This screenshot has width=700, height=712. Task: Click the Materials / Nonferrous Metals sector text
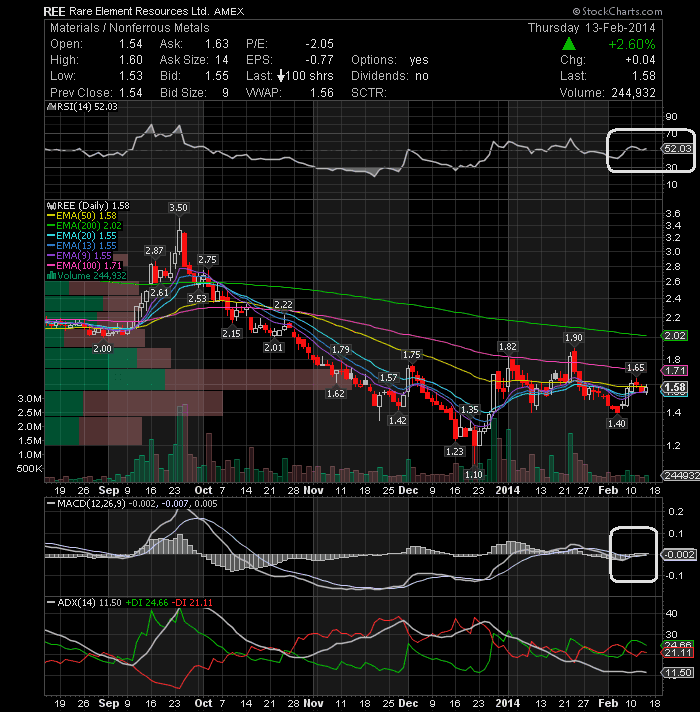click(x=129, y=28)
